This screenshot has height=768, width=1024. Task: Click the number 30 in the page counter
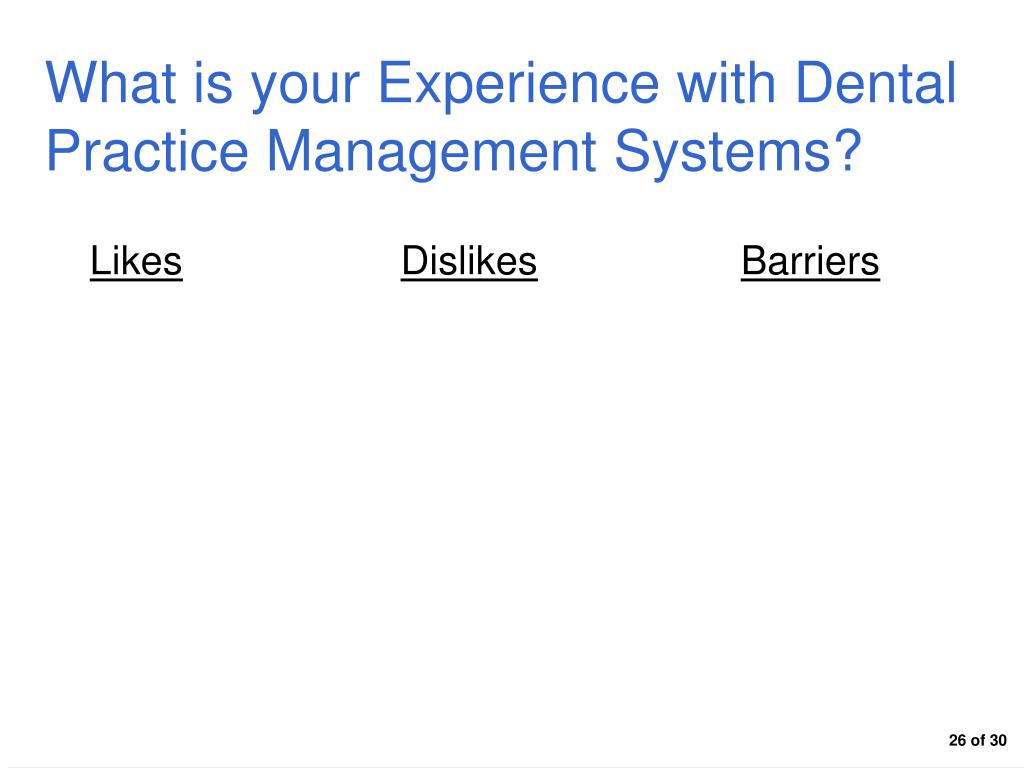tap(998, 740)
